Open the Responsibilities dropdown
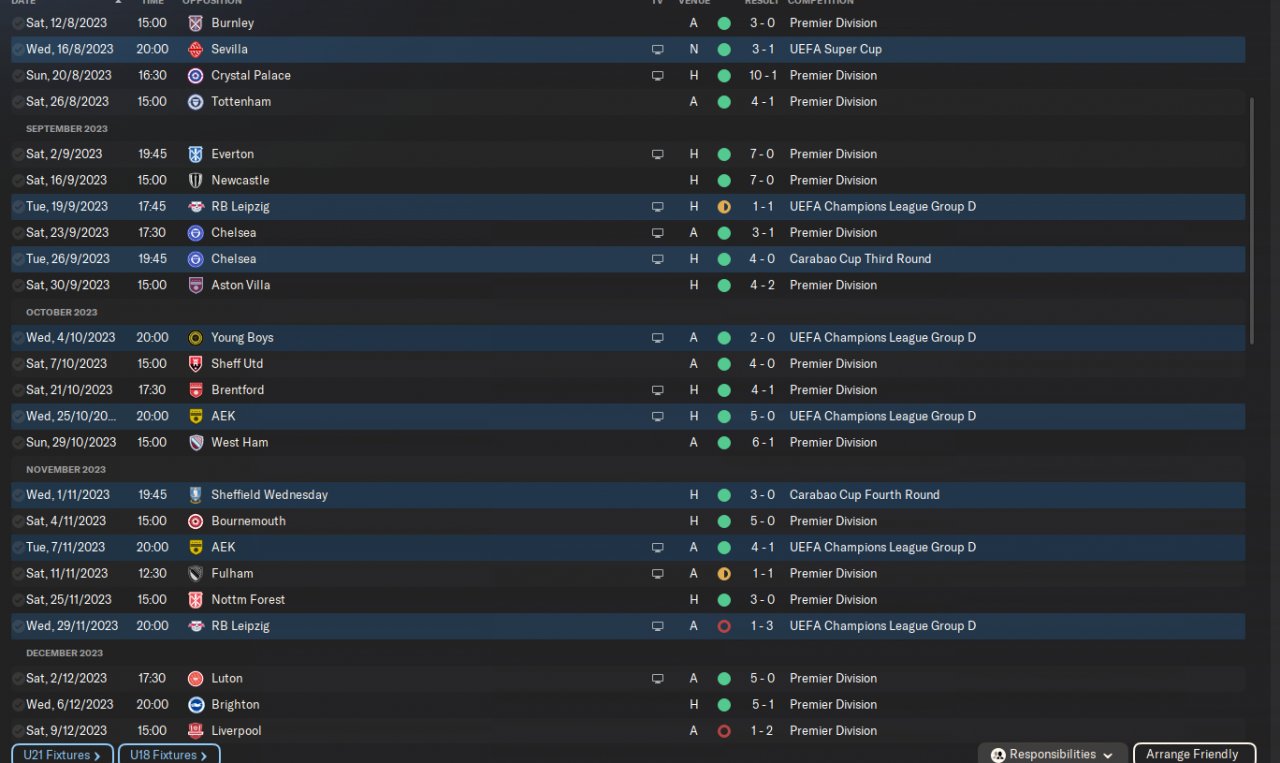The width and height of the screenshot is (1280, 763). [1051, 754]
